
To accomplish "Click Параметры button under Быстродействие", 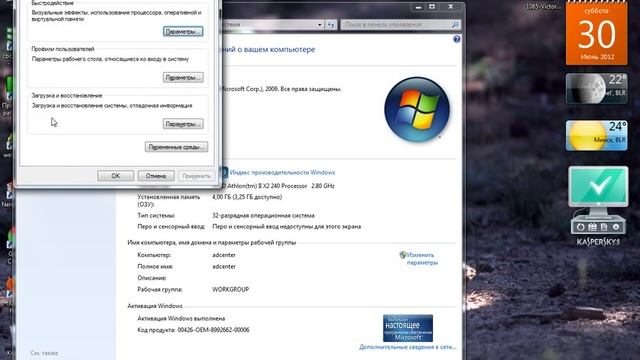I will 183,31.
